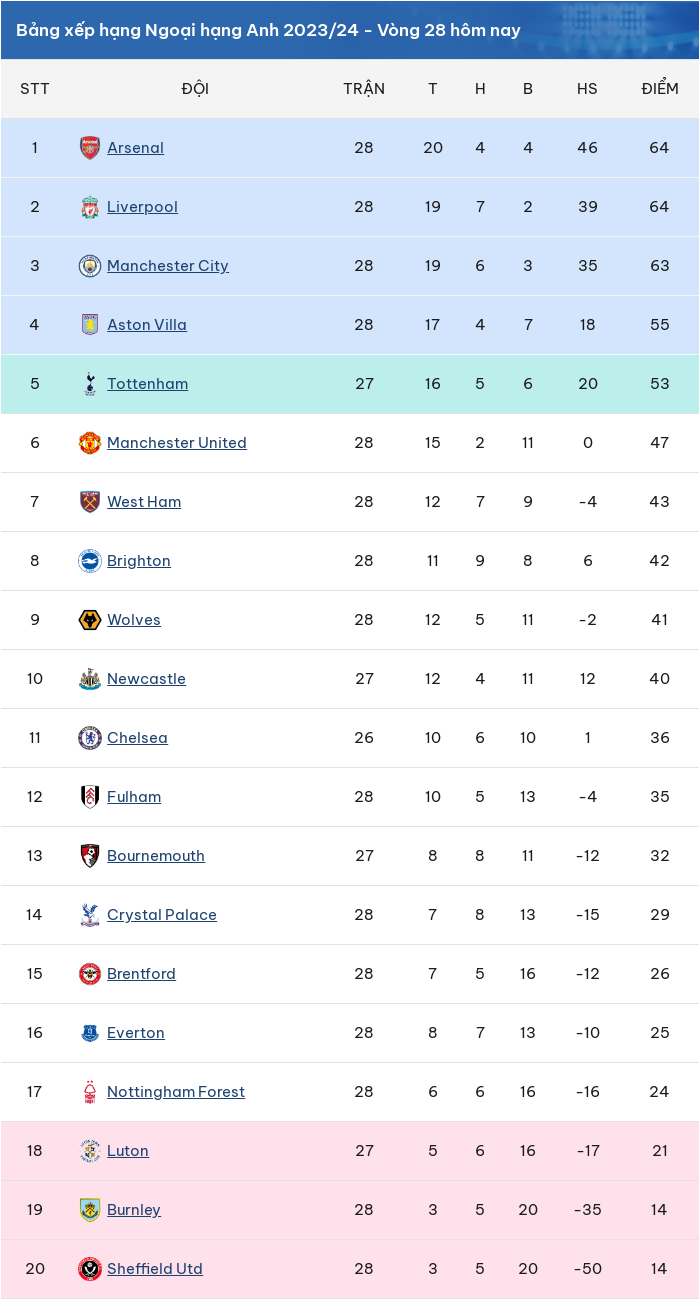Image resolution: width=700 pixels, height=1300 pixels.
Task: Click the Liverpool club crest icon
Action: pyautogui.click(x=90, y=207)
